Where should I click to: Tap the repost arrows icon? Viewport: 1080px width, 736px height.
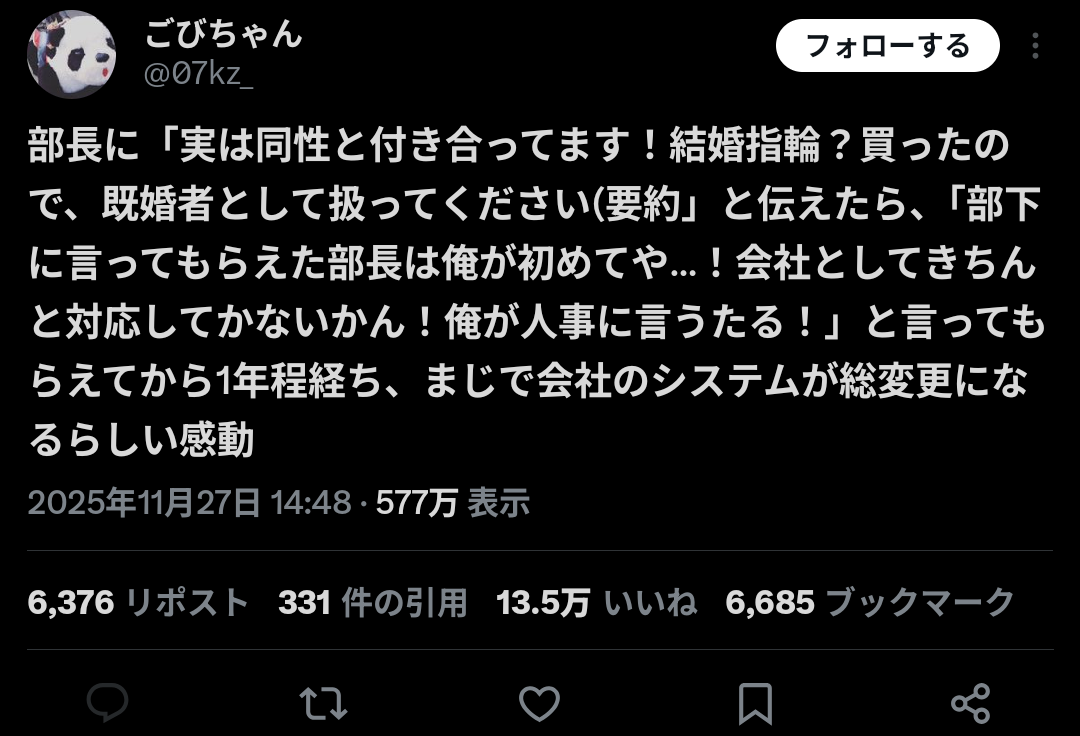point(323,704)
